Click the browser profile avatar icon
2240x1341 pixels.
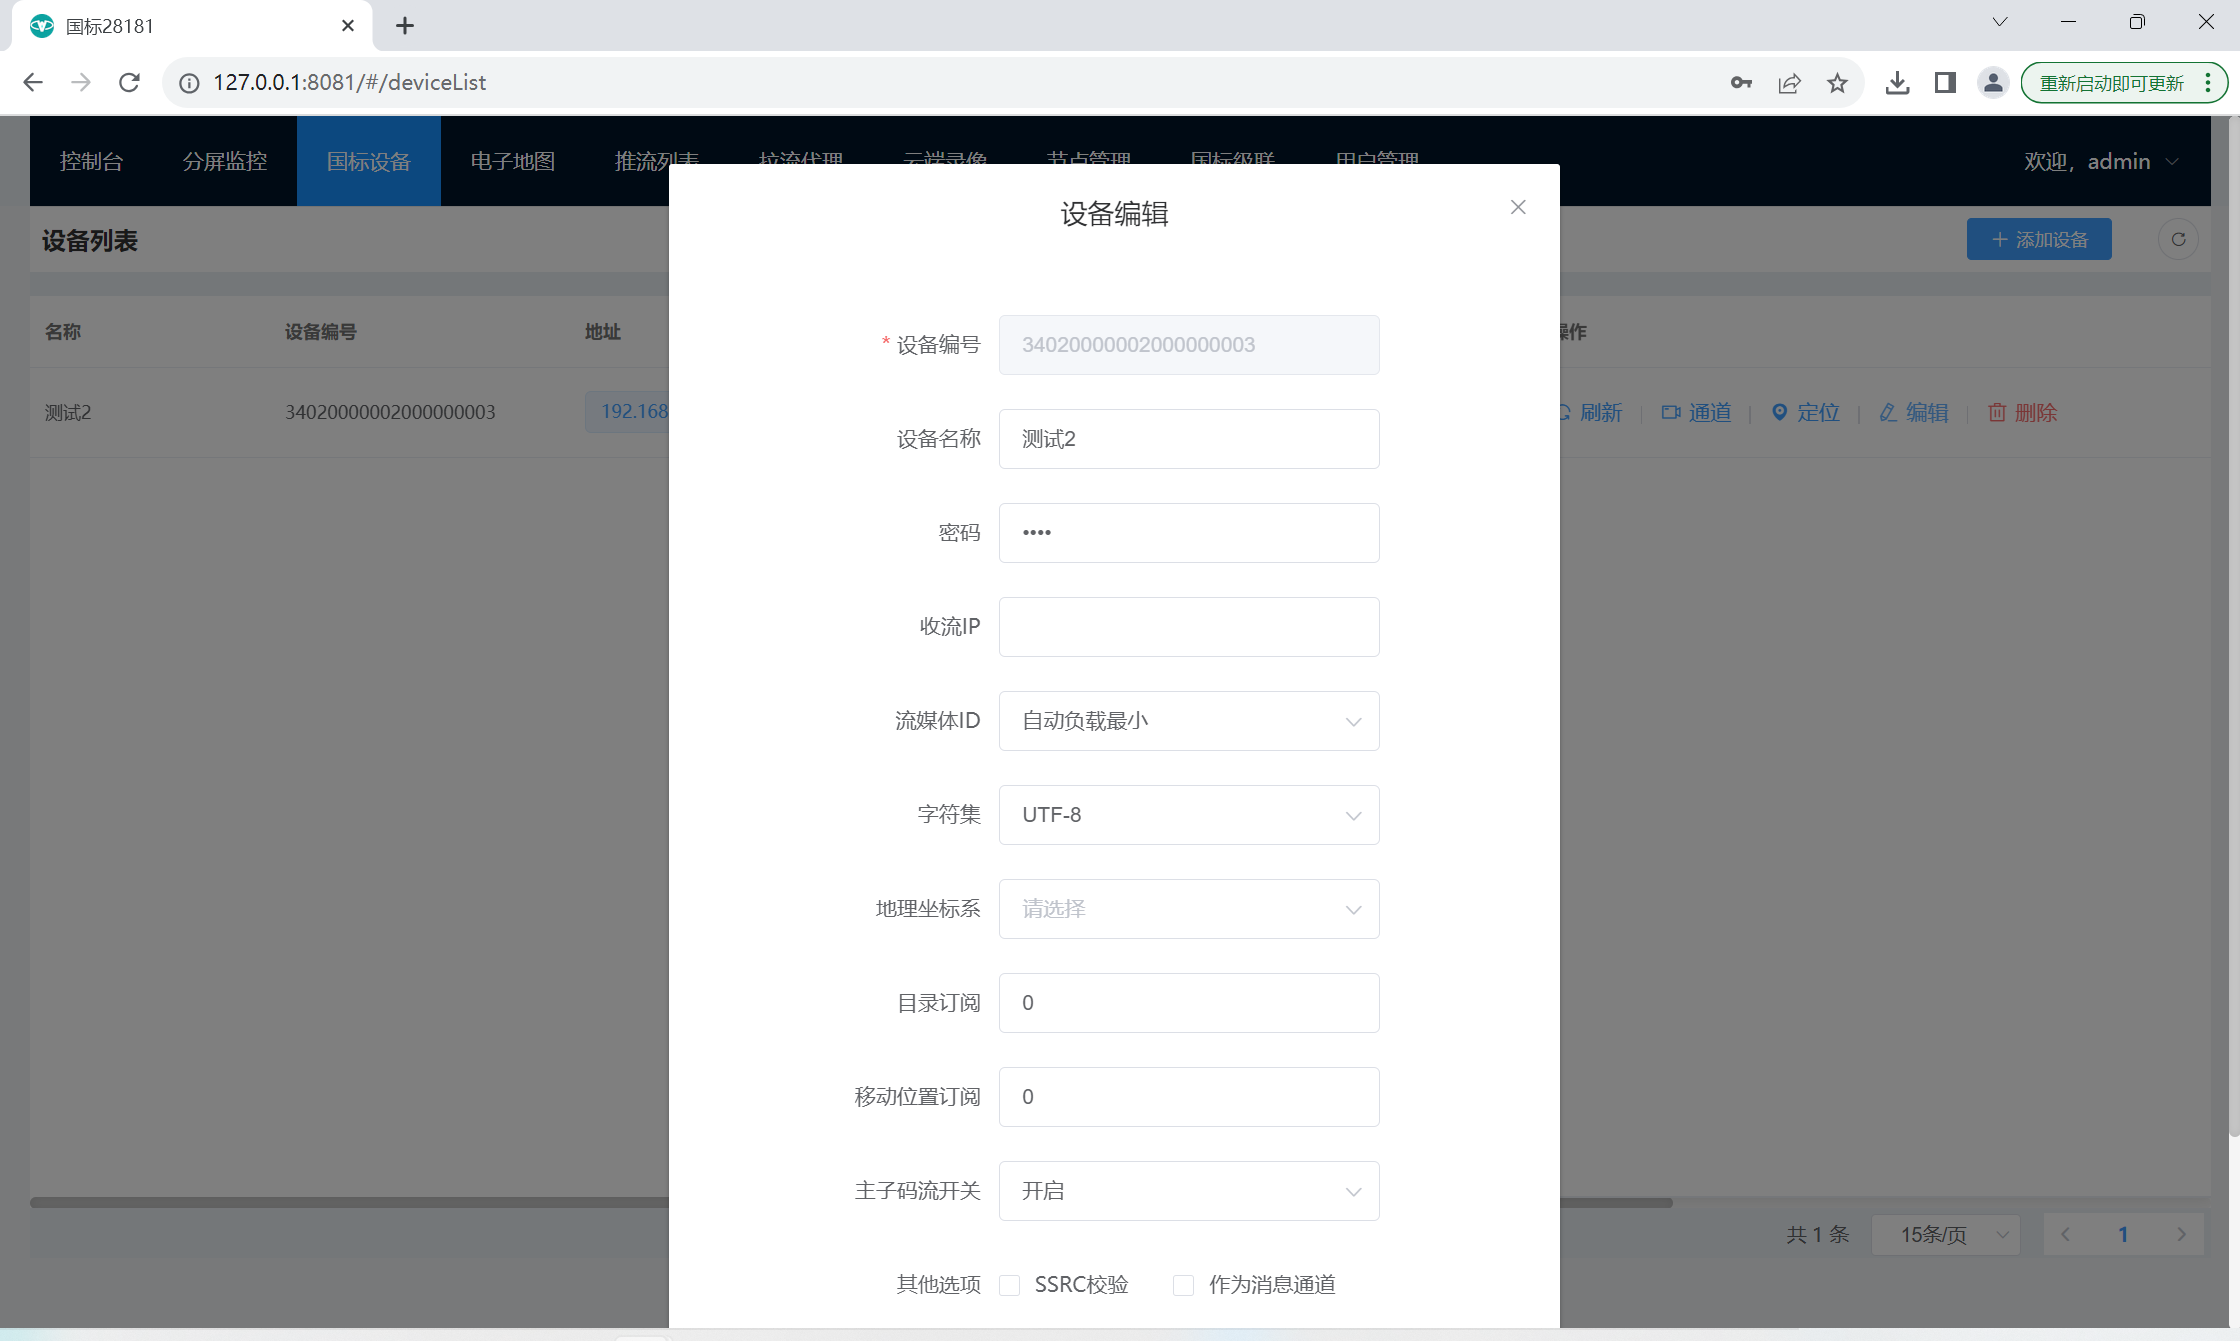click(x=1992, y=82)
